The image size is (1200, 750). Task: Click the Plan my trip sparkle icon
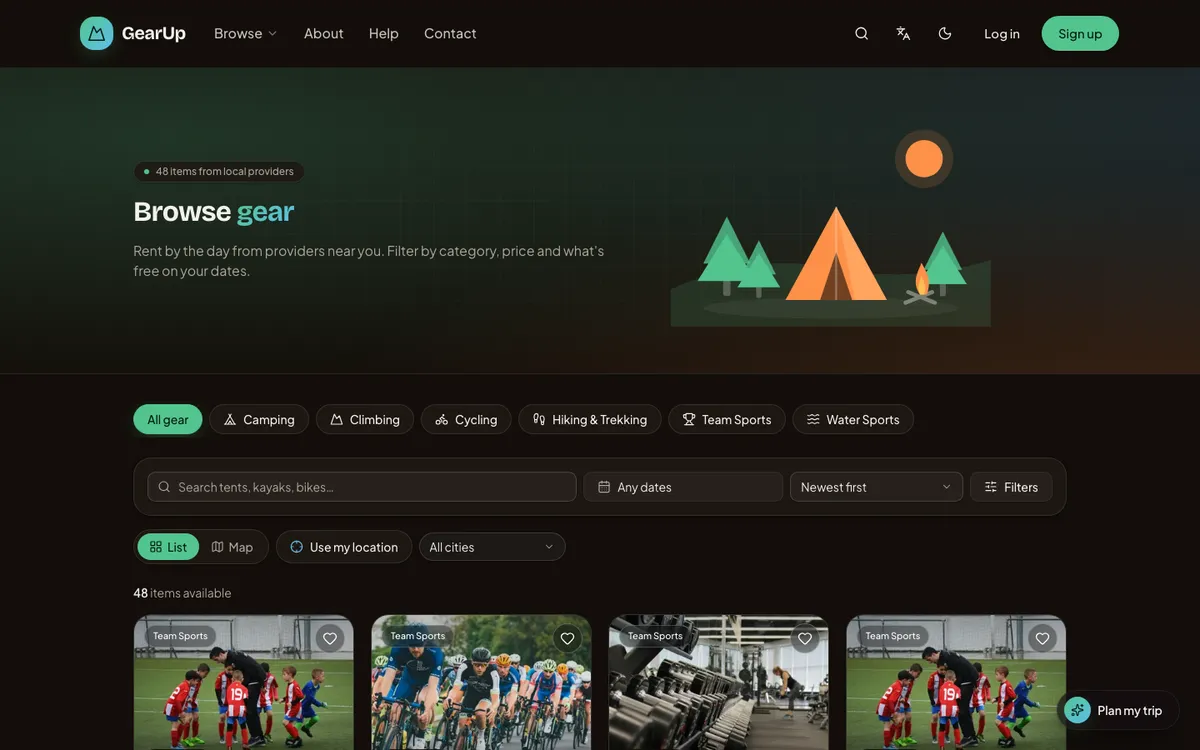coord(1077,710)
